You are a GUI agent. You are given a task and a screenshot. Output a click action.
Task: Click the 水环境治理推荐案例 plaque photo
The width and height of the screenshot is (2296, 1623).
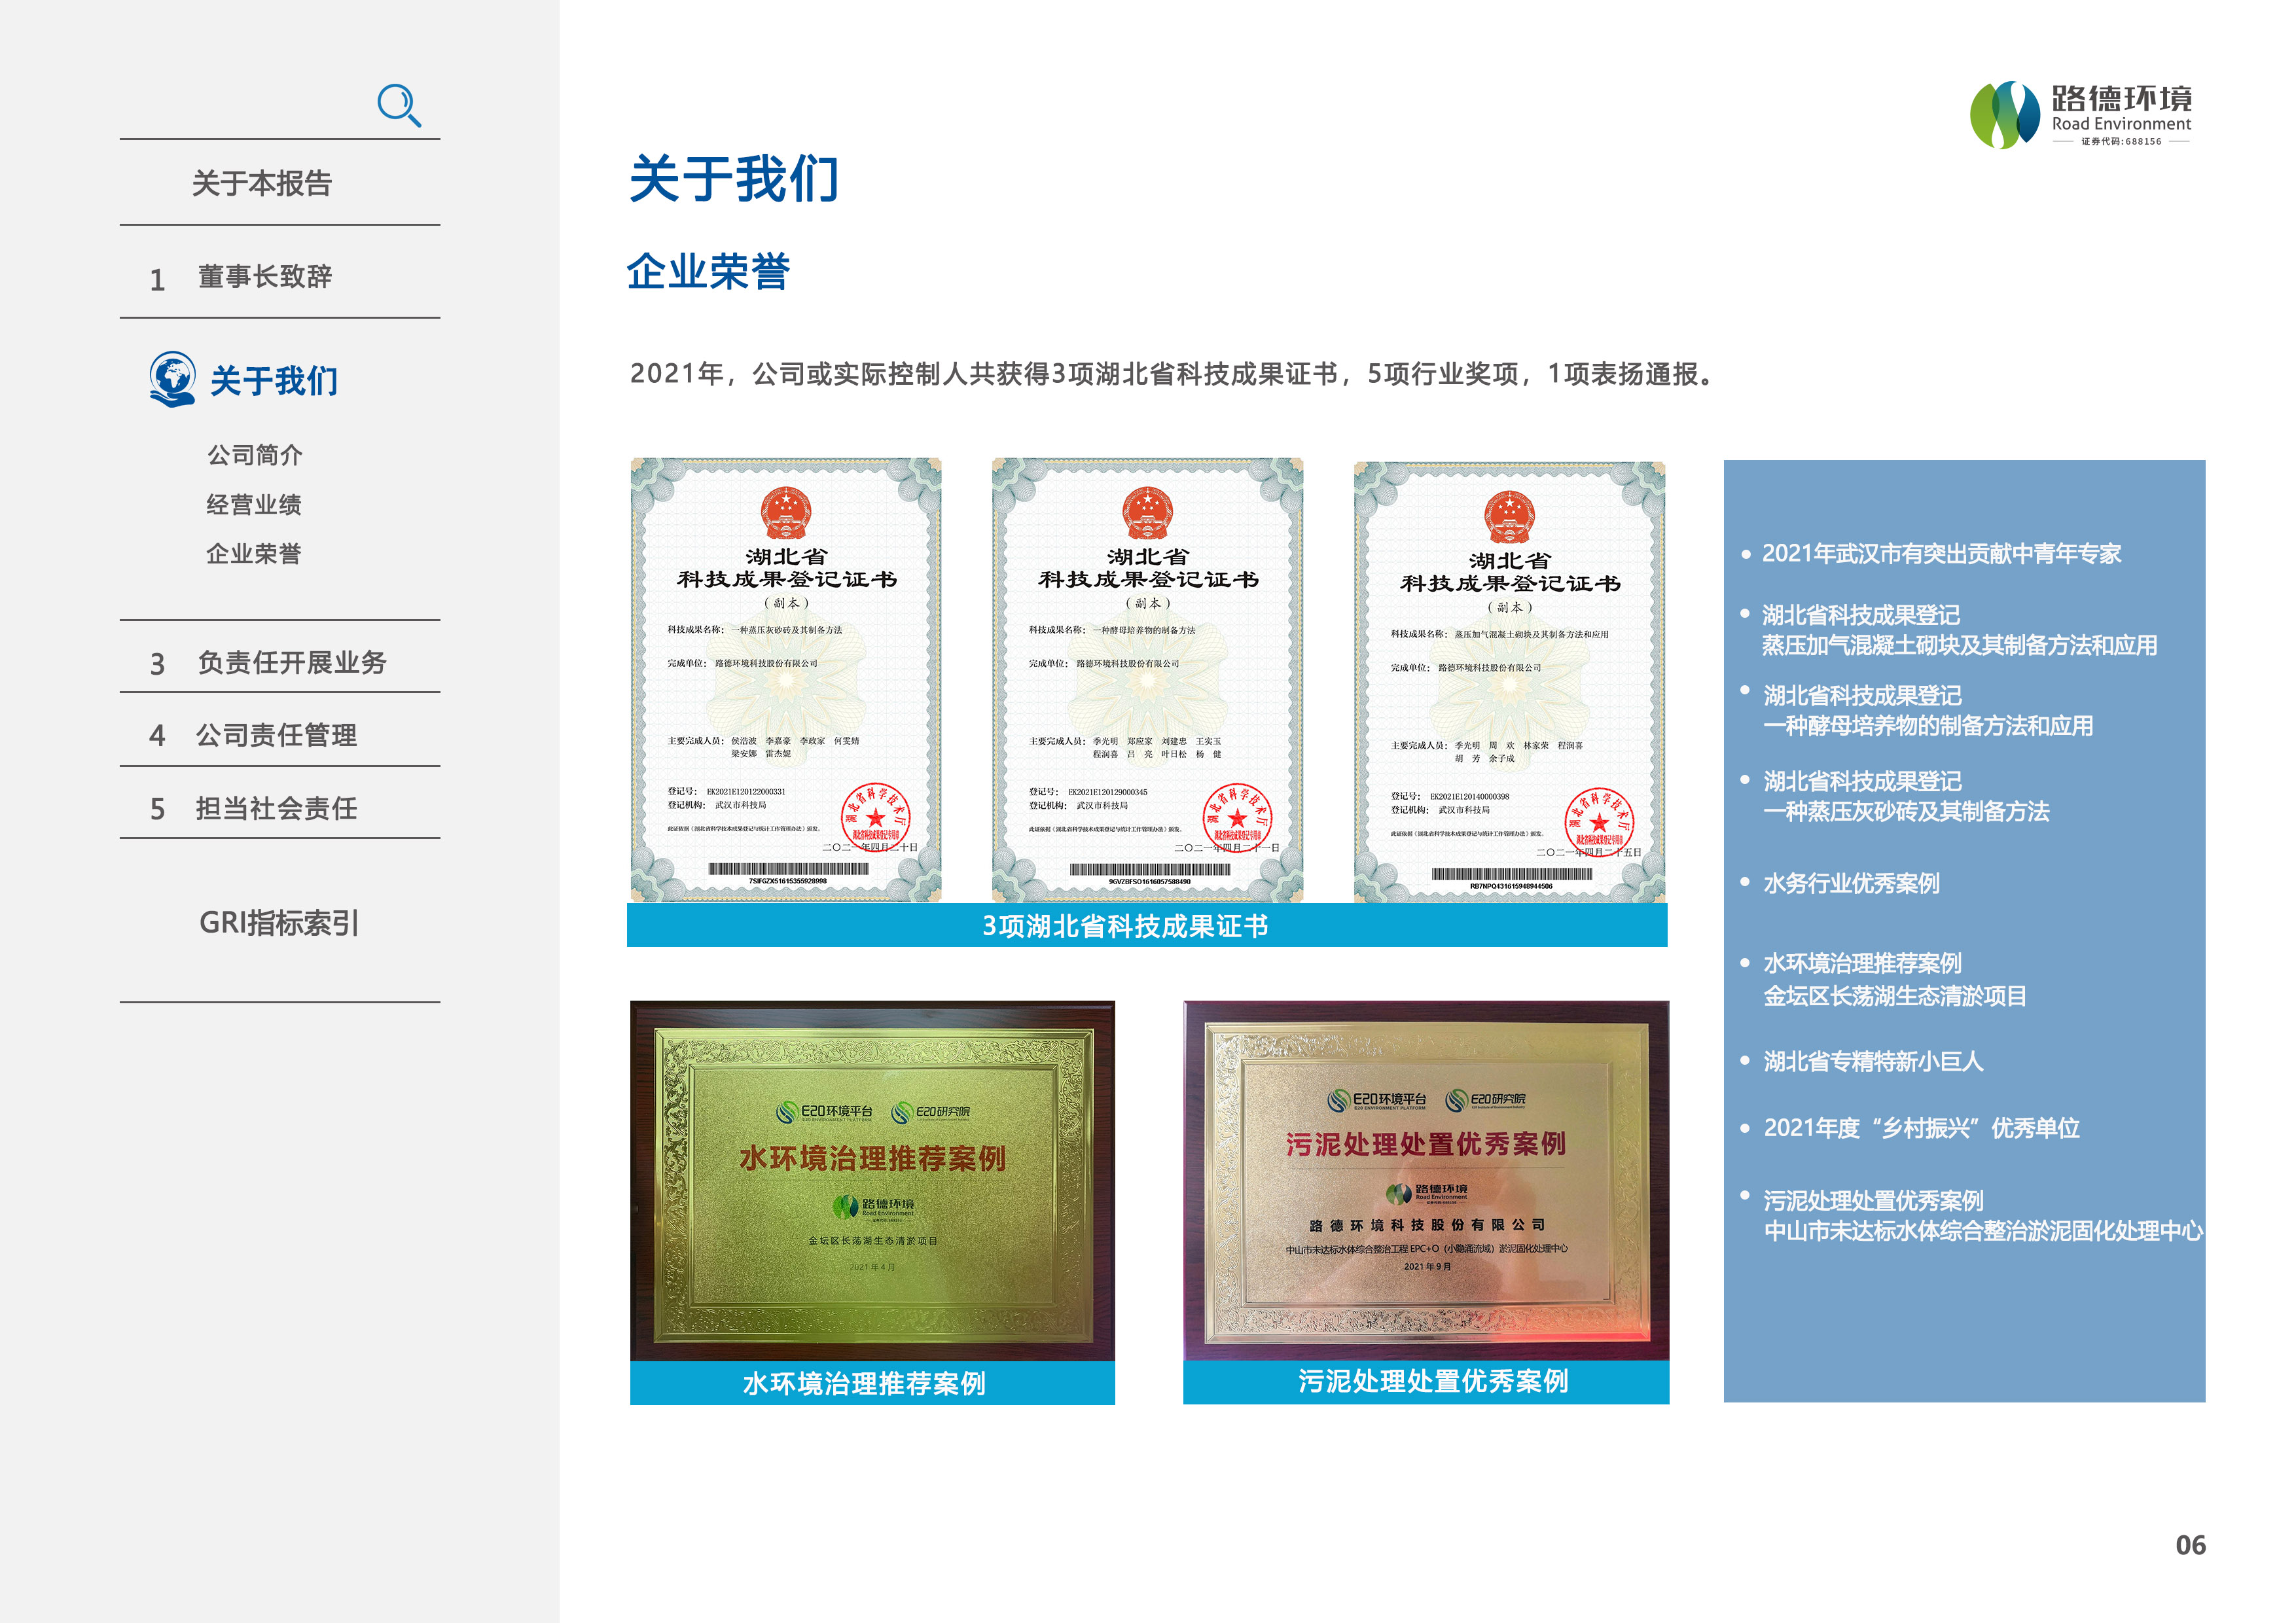pyautogui.click(x=872, y=1180)
